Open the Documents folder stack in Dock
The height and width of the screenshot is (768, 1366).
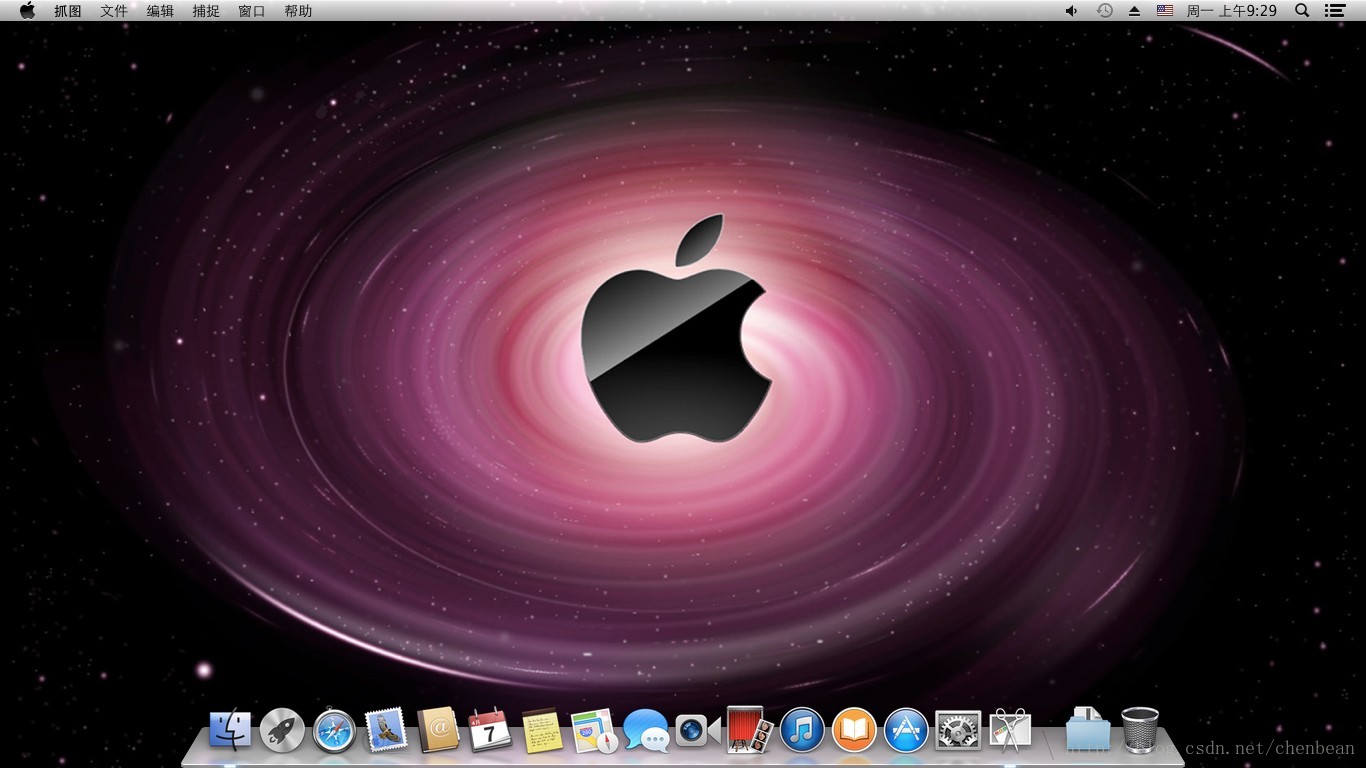[1087, 729]
